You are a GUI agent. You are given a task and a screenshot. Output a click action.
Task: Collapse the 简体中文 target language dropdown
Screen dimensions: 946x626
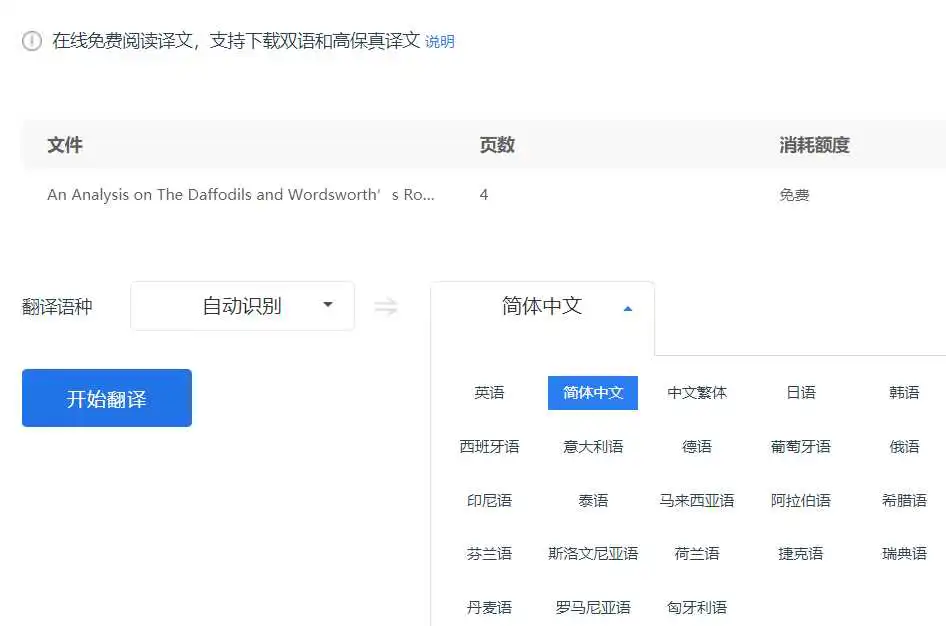click(542, 306)
